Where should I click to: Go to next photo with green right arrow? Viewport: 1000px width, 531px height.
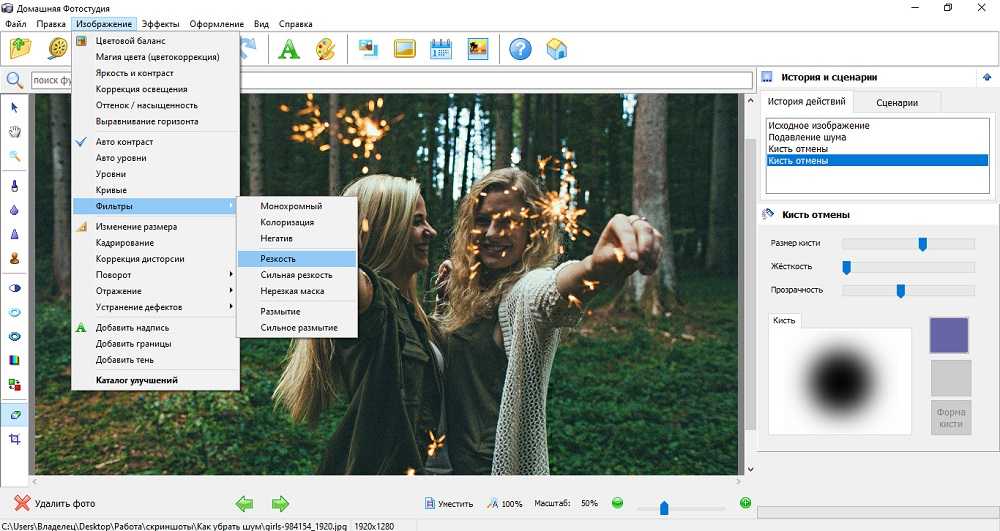(280, 503)
